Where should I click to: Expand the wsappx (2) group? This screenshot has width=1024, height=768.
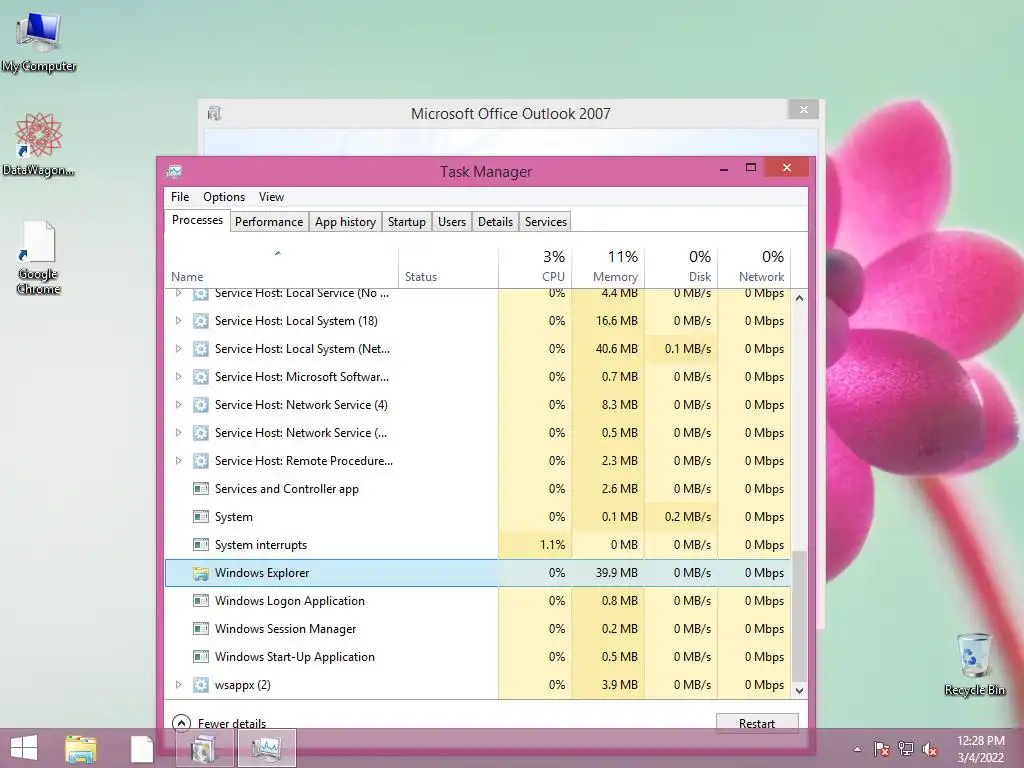coord(178,684)
